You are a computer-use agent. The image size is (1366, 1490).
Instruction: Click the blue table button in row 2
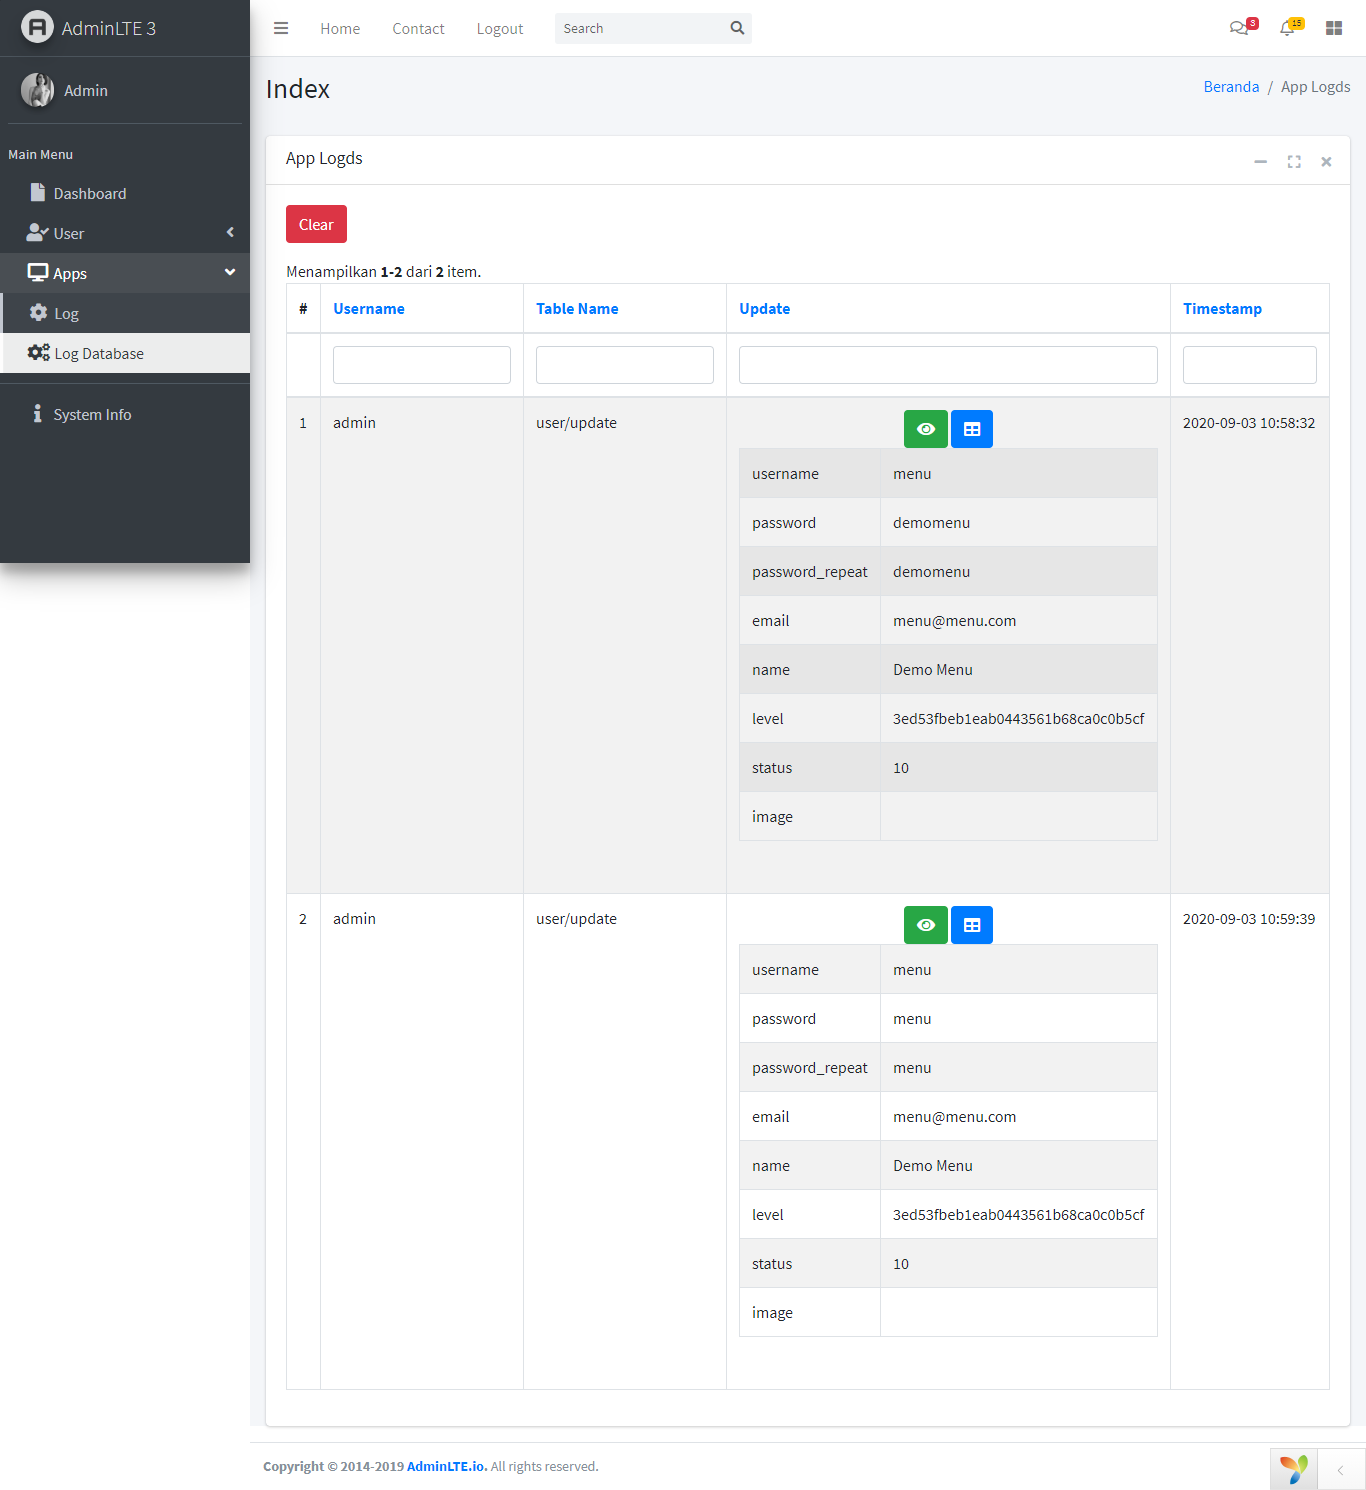pos(972,925)
